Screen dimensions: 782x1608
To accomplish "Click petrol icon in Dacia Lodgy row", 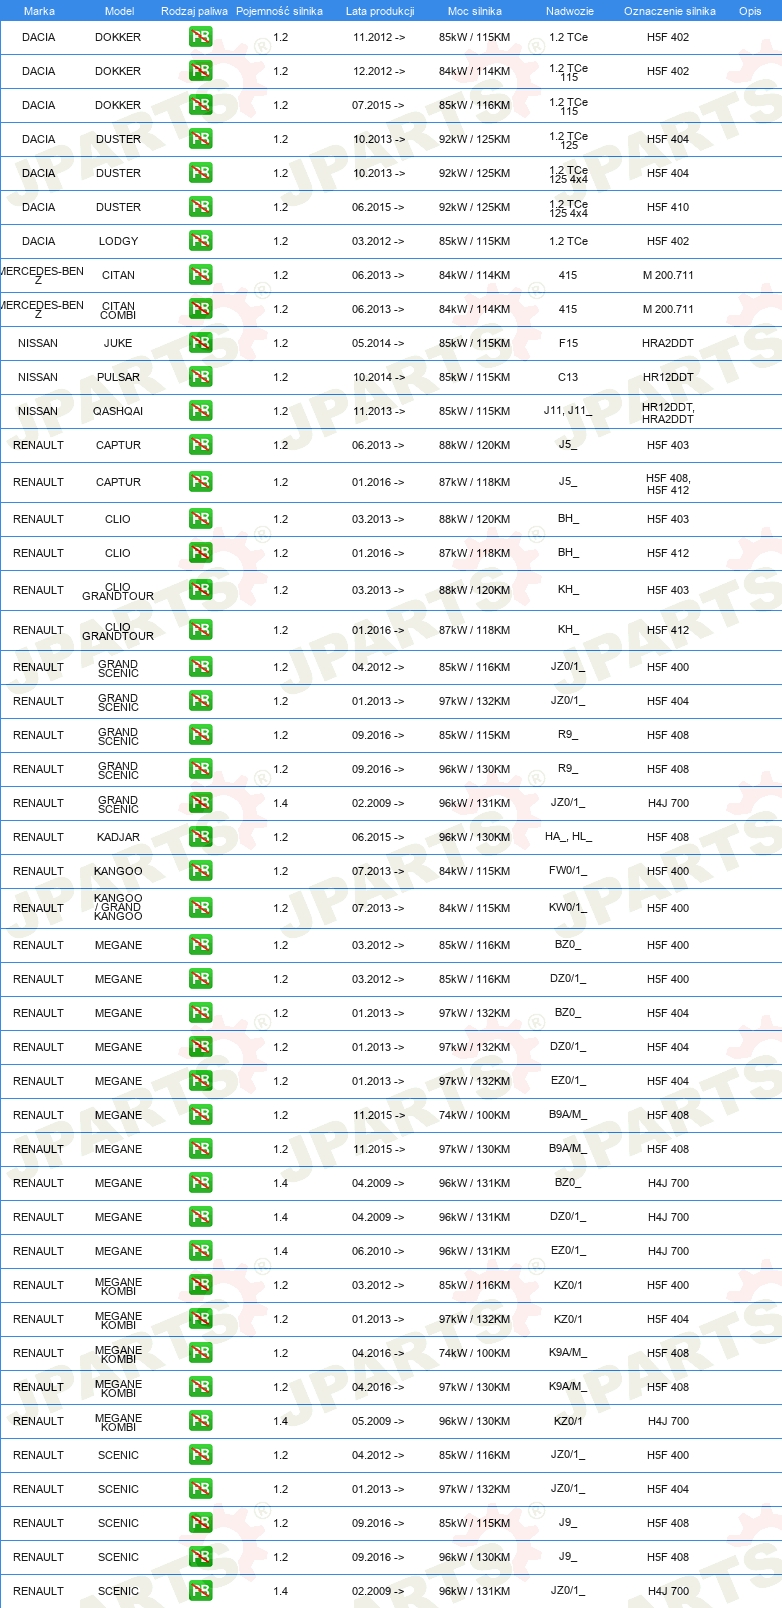I will [x=200, y=242].
